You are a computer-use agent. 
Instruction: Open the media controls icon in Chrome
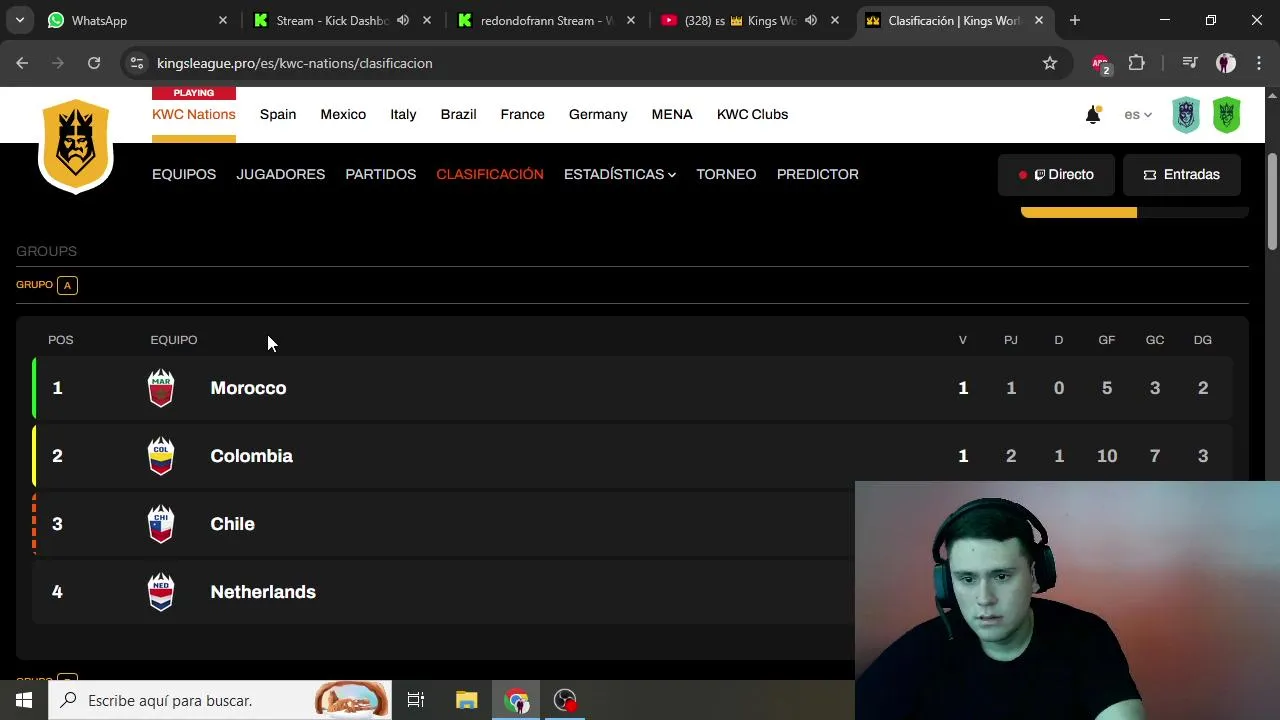coord(1190,63)
